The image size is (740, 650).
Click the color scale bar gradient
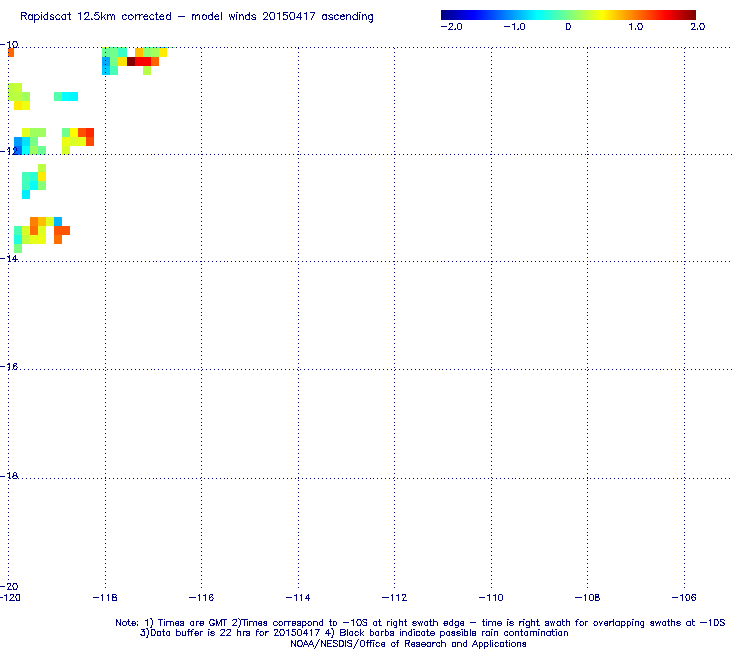[568, 15]
